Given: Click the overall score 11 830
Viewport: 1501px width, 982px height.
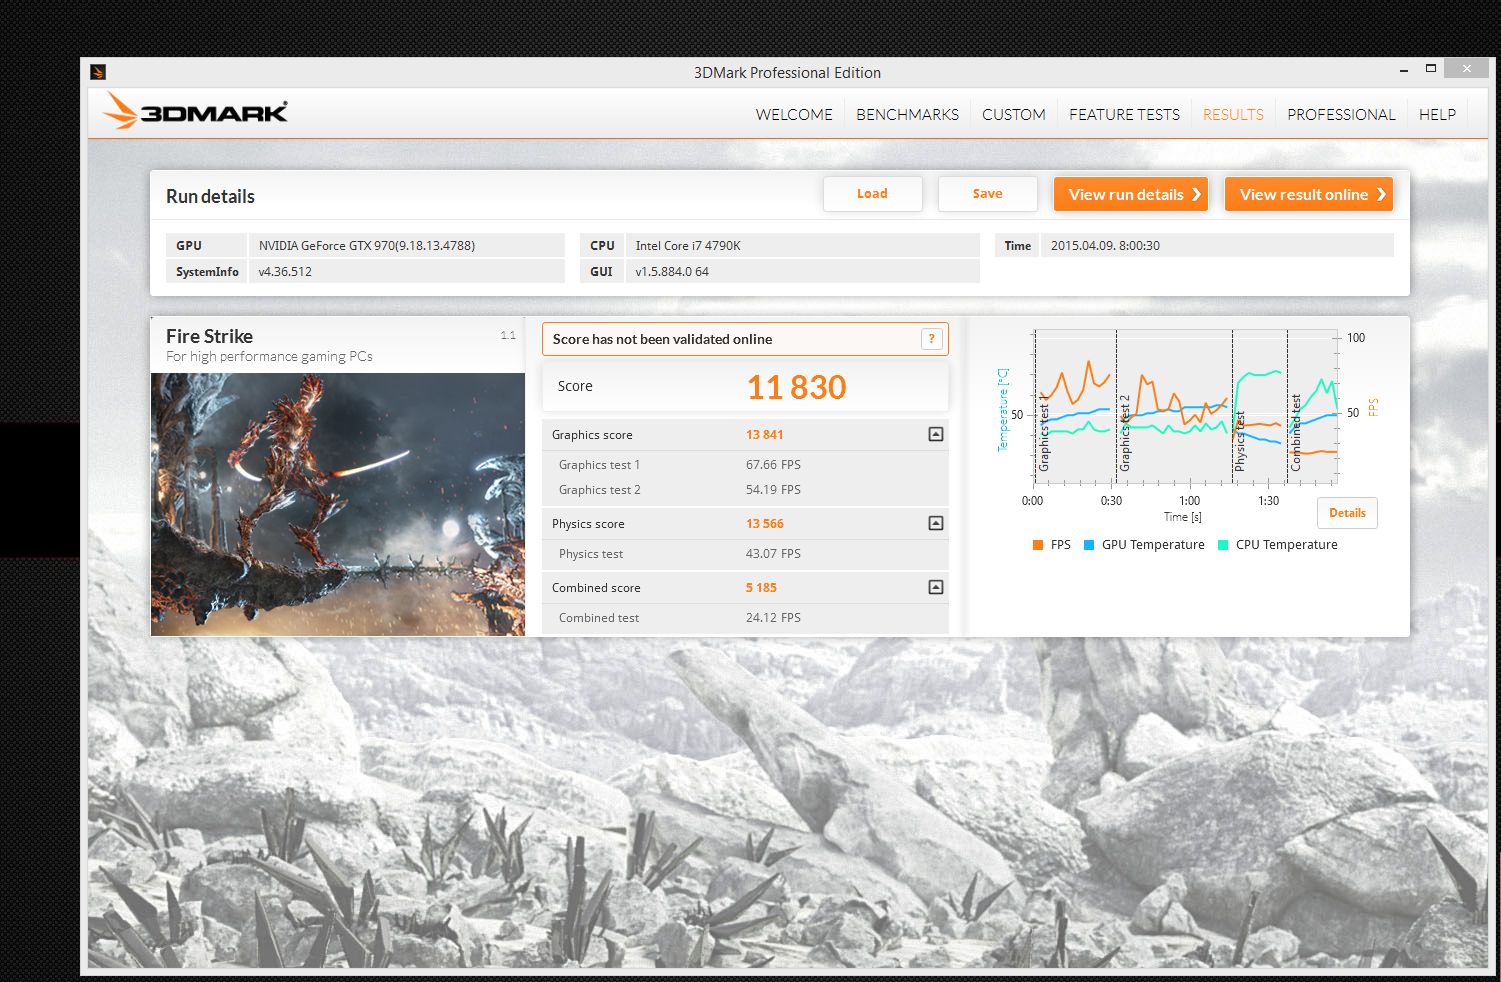Looking at the screenshot, I should click(797, 387).
